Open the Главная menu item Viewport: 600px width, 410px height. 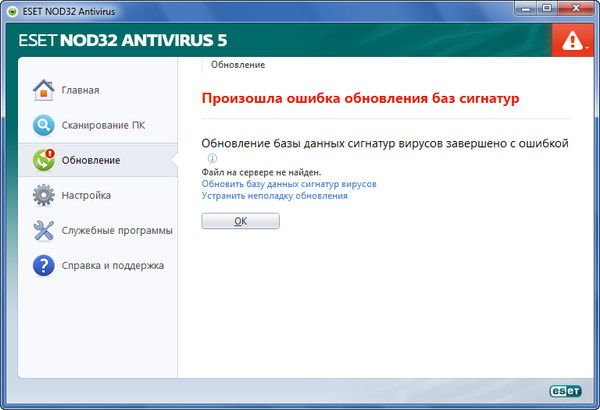(80, 90)
